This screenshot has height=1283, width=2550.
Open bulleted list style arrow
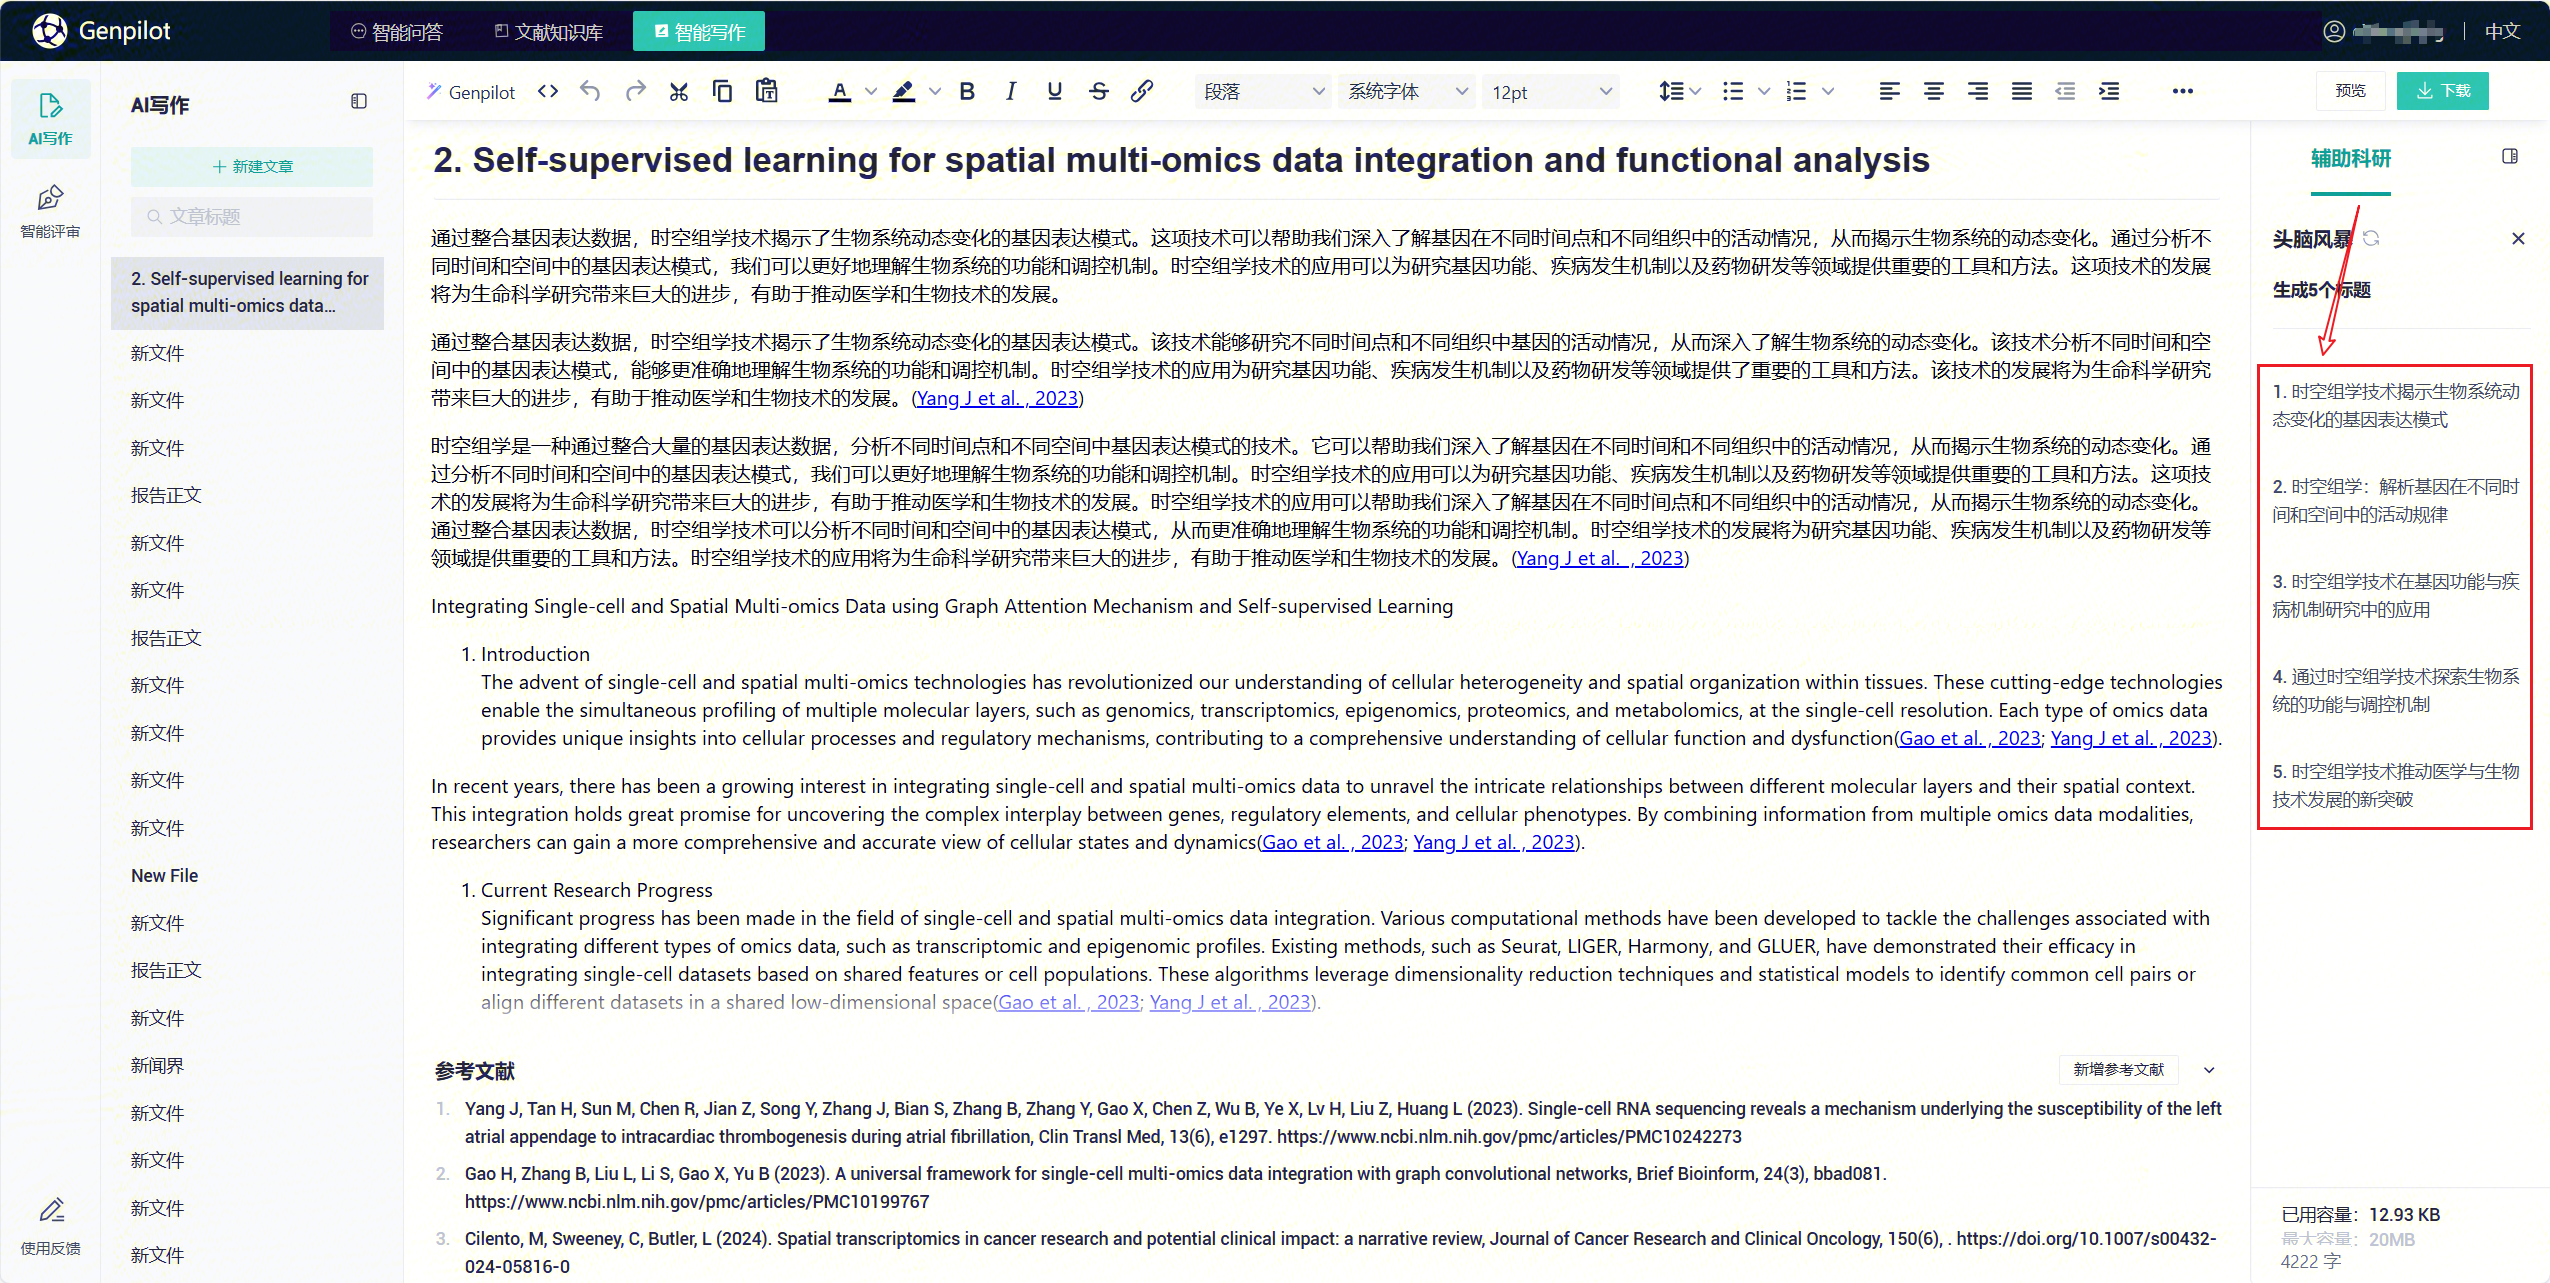tap(1764, 92)
